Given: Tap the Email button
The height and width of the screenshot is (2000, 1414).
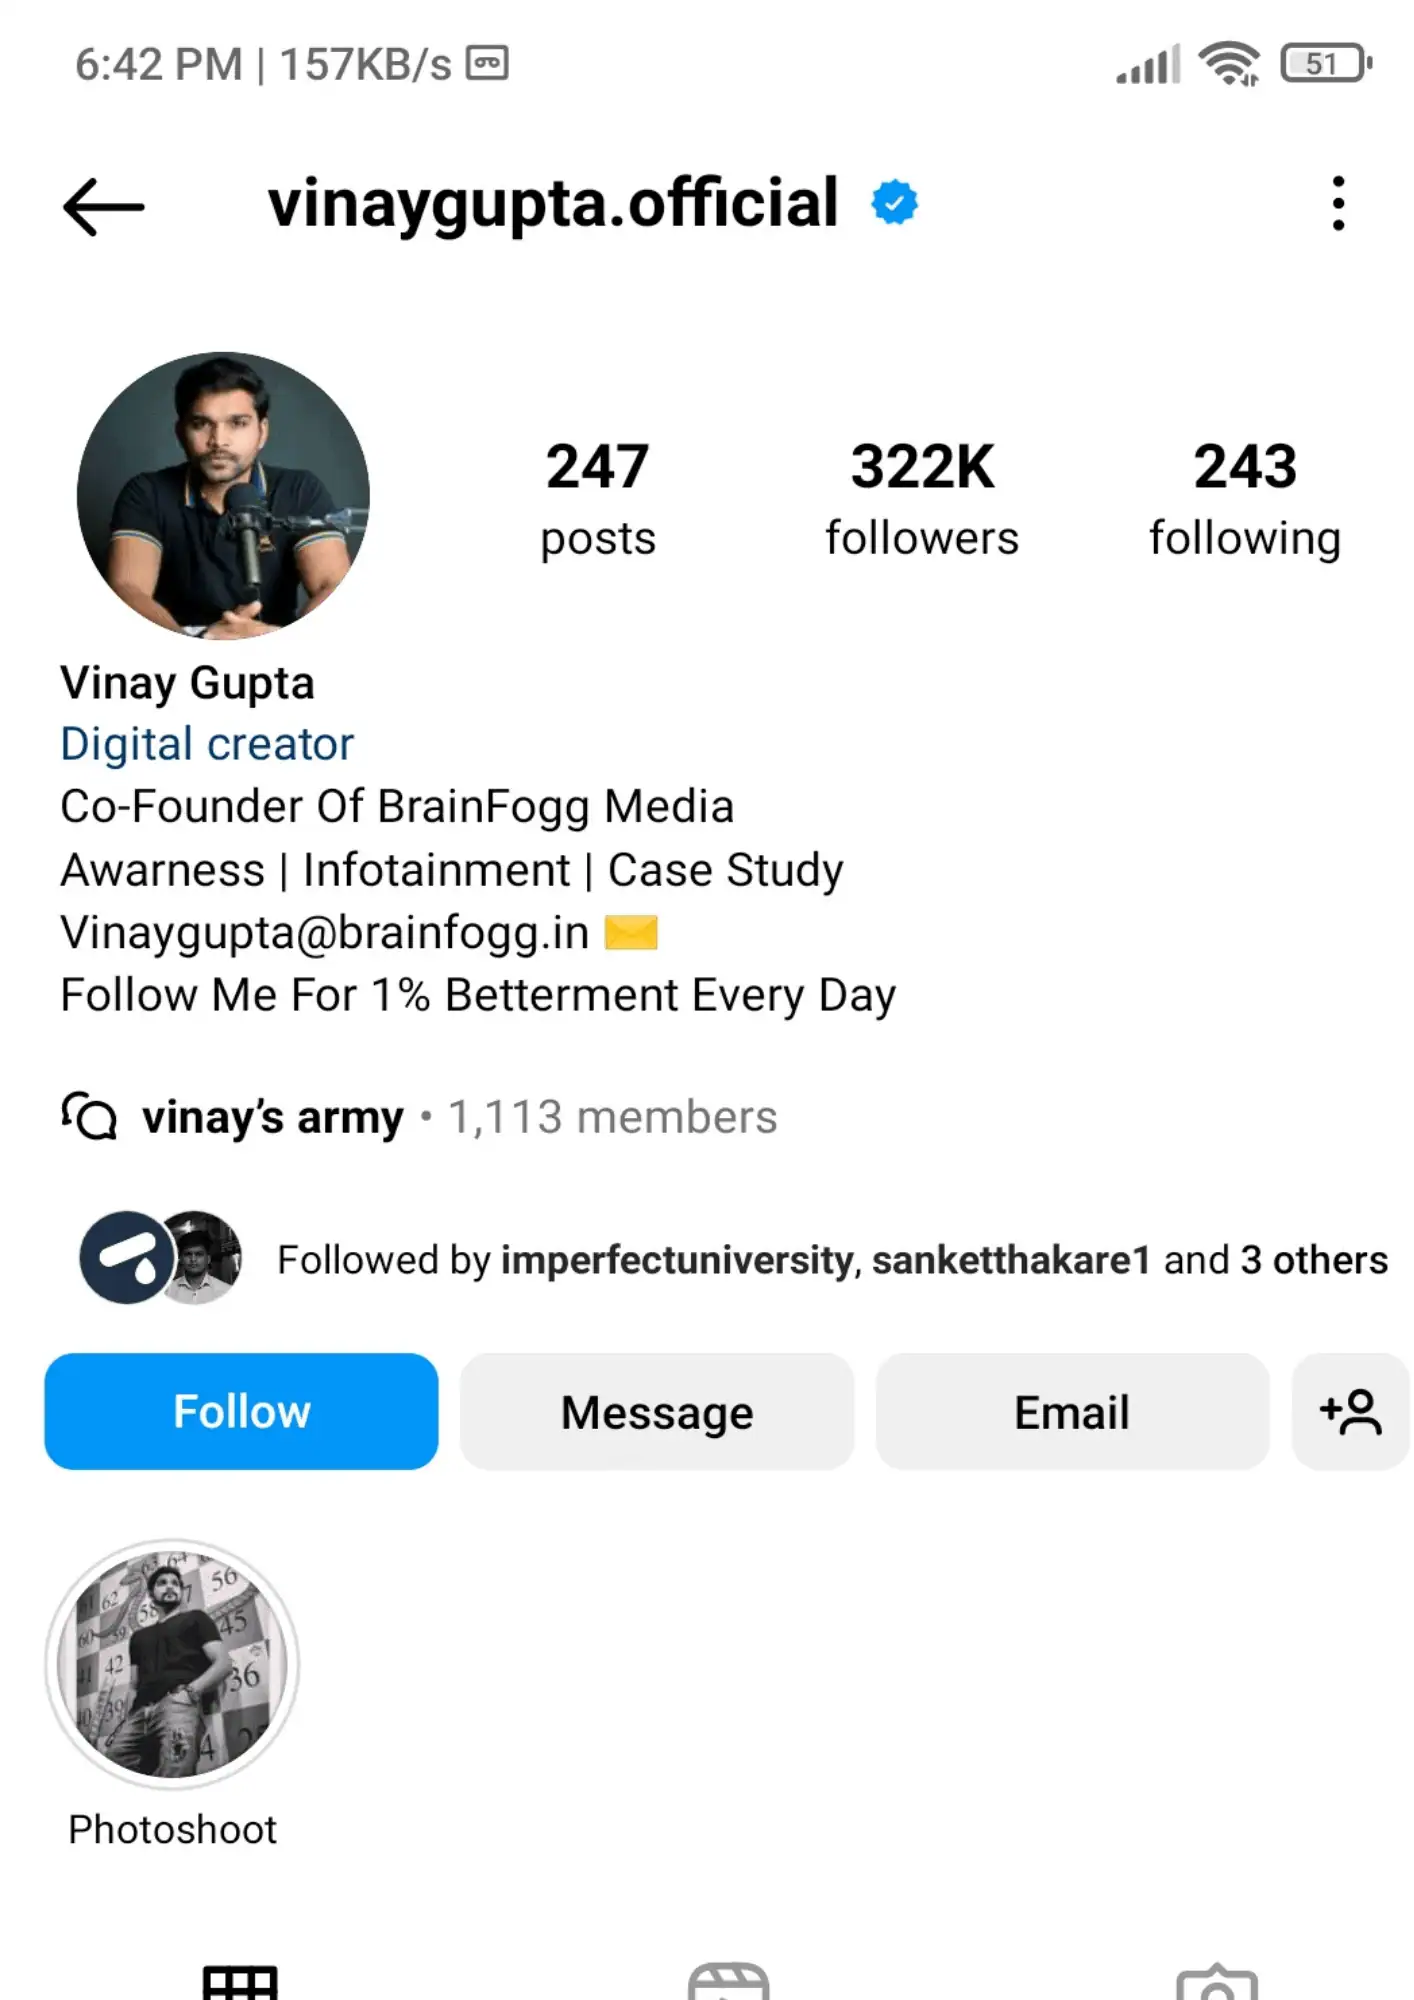Looking at the screenshot, I should pyautogui.click(x=1072, y=1412).
